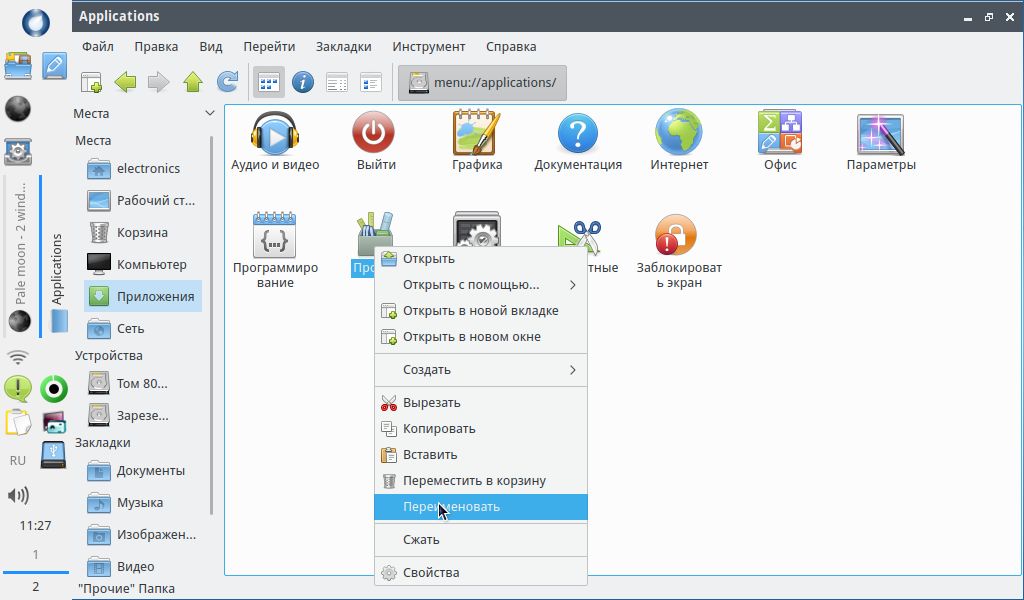Select Приложения in the sidebar

(x=143, y=296)
